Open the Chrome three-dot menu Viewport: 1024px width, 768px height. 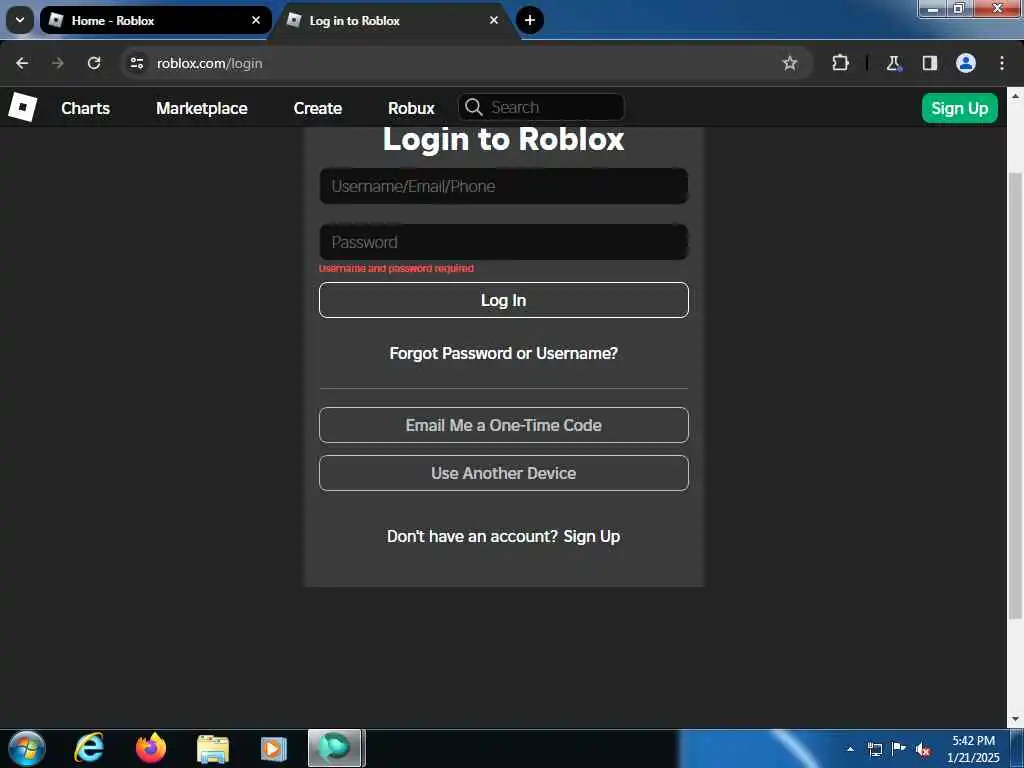point(1002,63)
